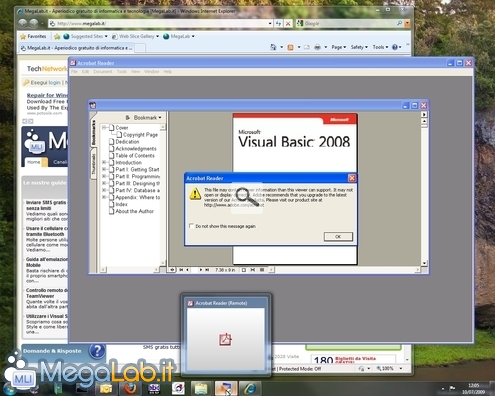The image size is (495, 396).
Task: Jump to last page in Acrobat
Action: pos(207,270)
